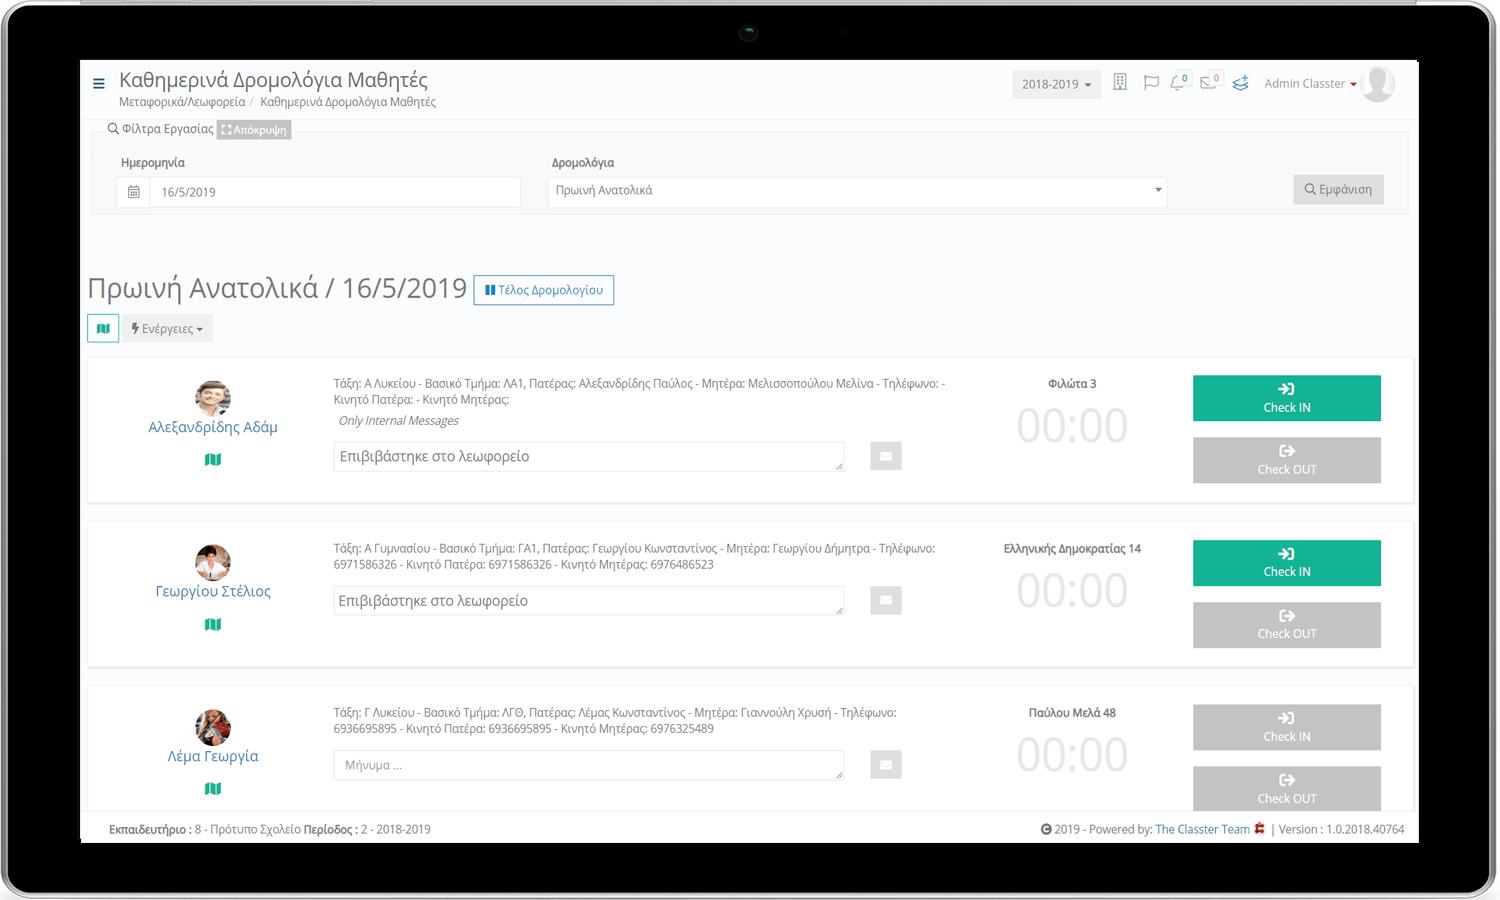The width and height of the screenshot is (1500, 900).
Task: Click the photo of Γεωργίου Στέλιος
Action: pos(213,562)
